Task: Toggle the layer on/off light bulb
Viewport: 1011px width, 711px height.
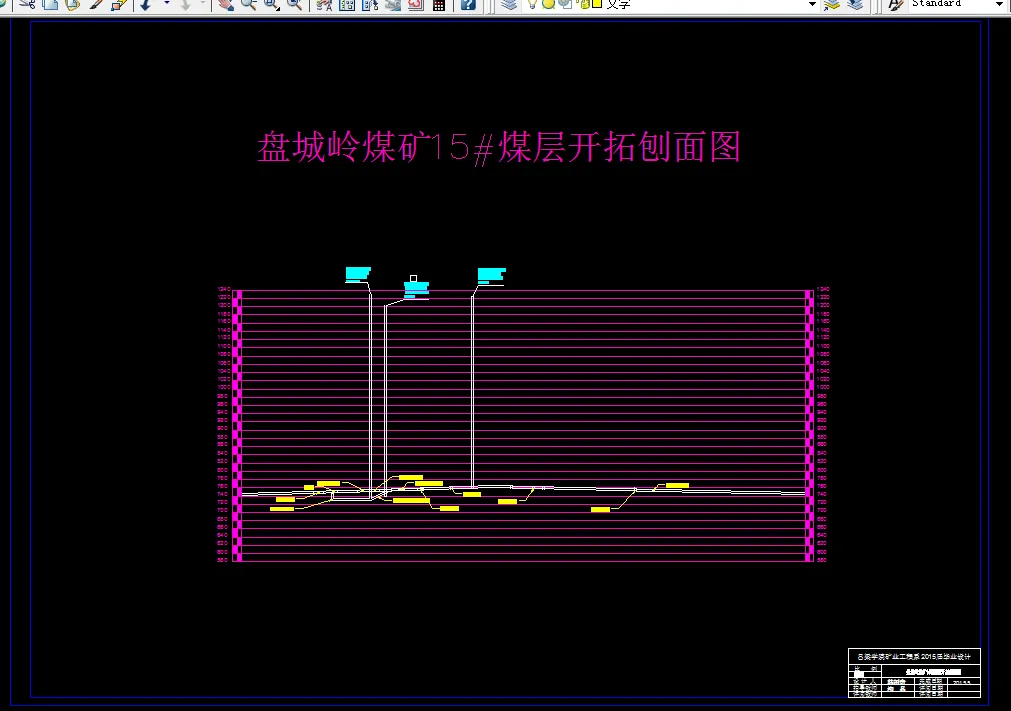Action: 532,4
